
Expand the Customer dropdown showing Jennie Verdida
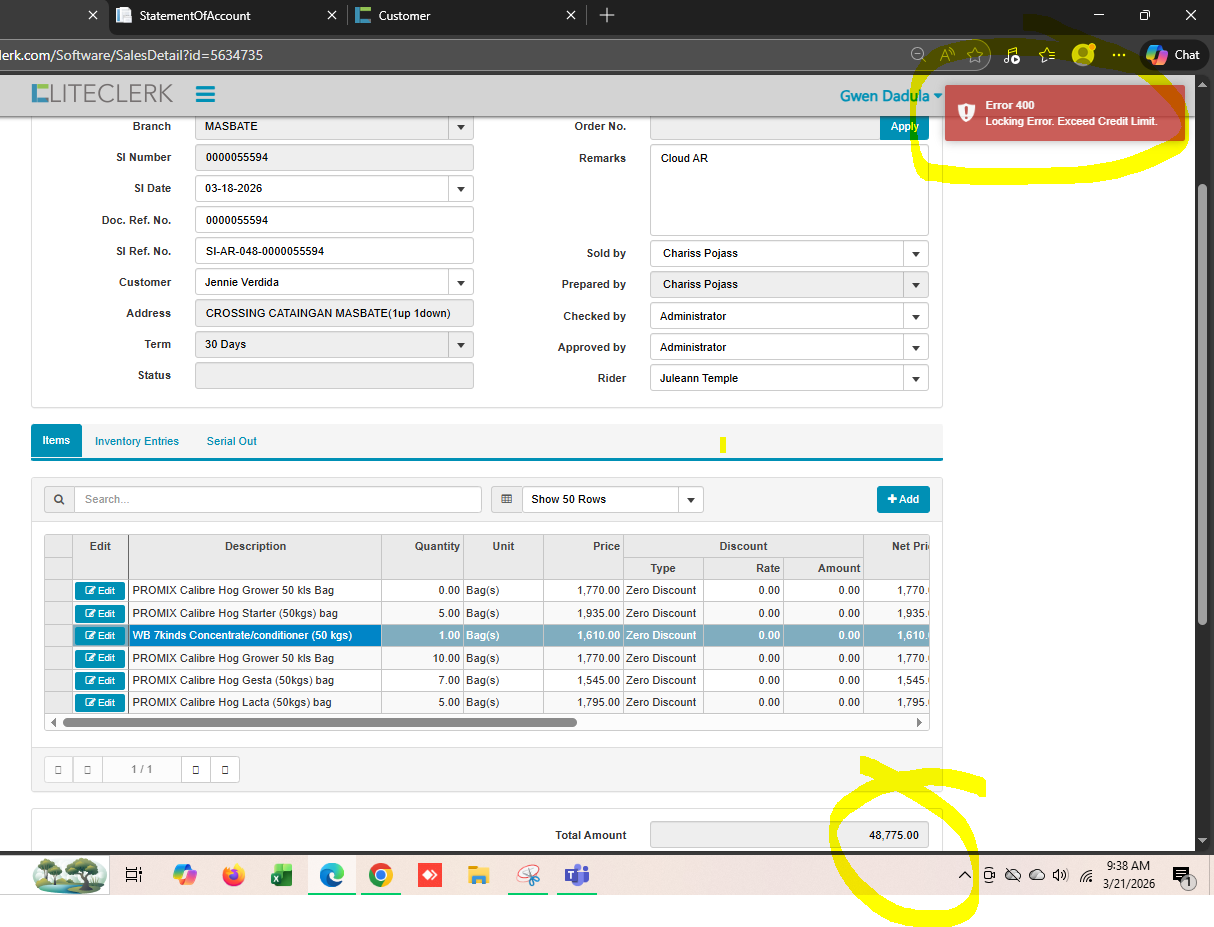(460, 282)
